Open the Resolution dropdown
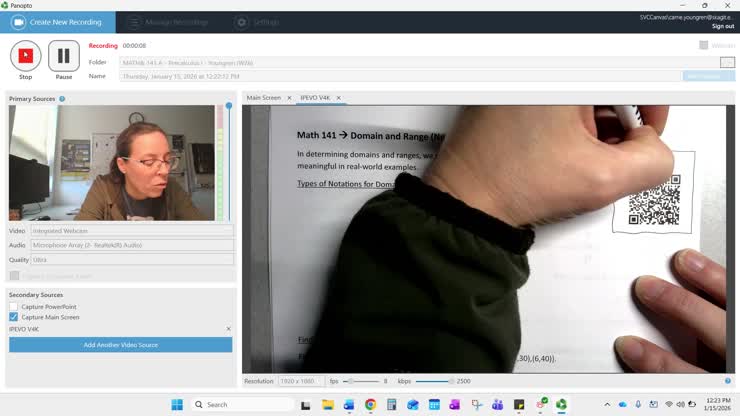 point(301,381)
